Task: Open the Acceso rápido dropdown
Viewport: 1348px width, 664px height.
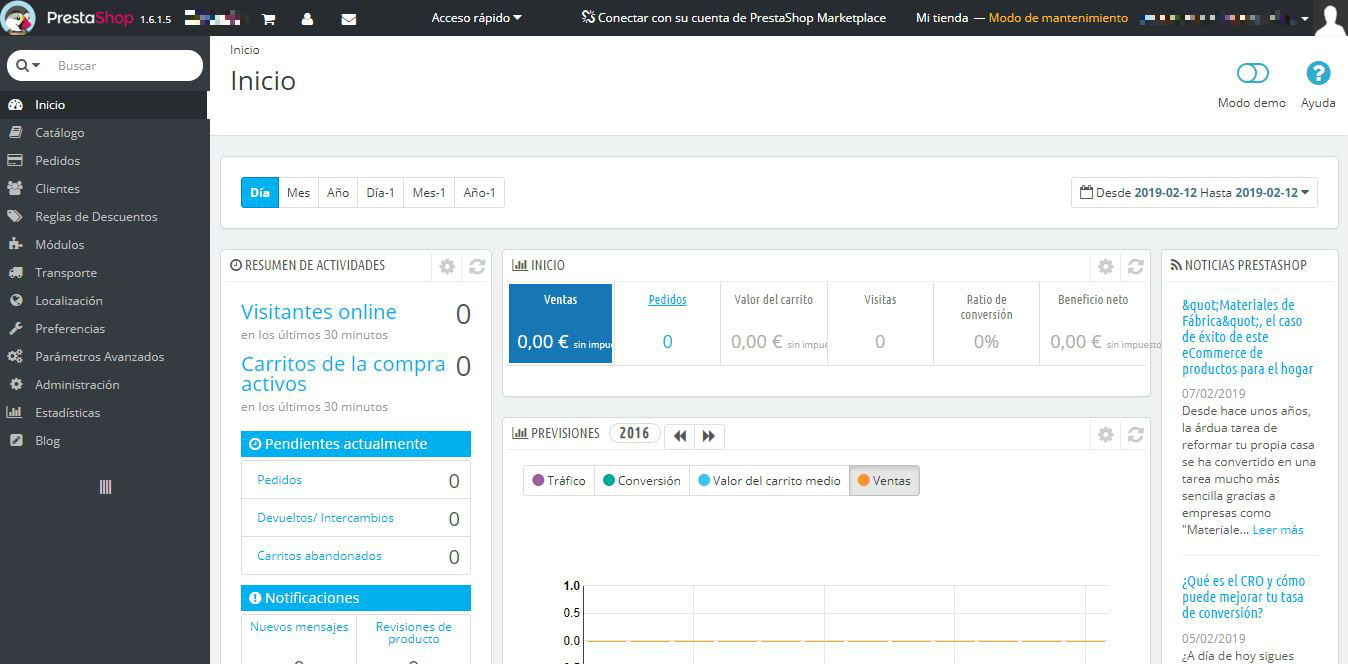Action: coord(476,17)
